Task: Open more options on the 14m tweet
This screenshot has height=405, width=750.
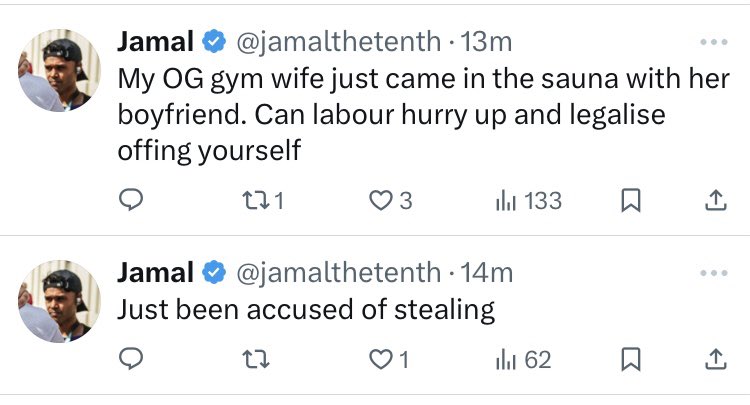Action: (714, 273)
